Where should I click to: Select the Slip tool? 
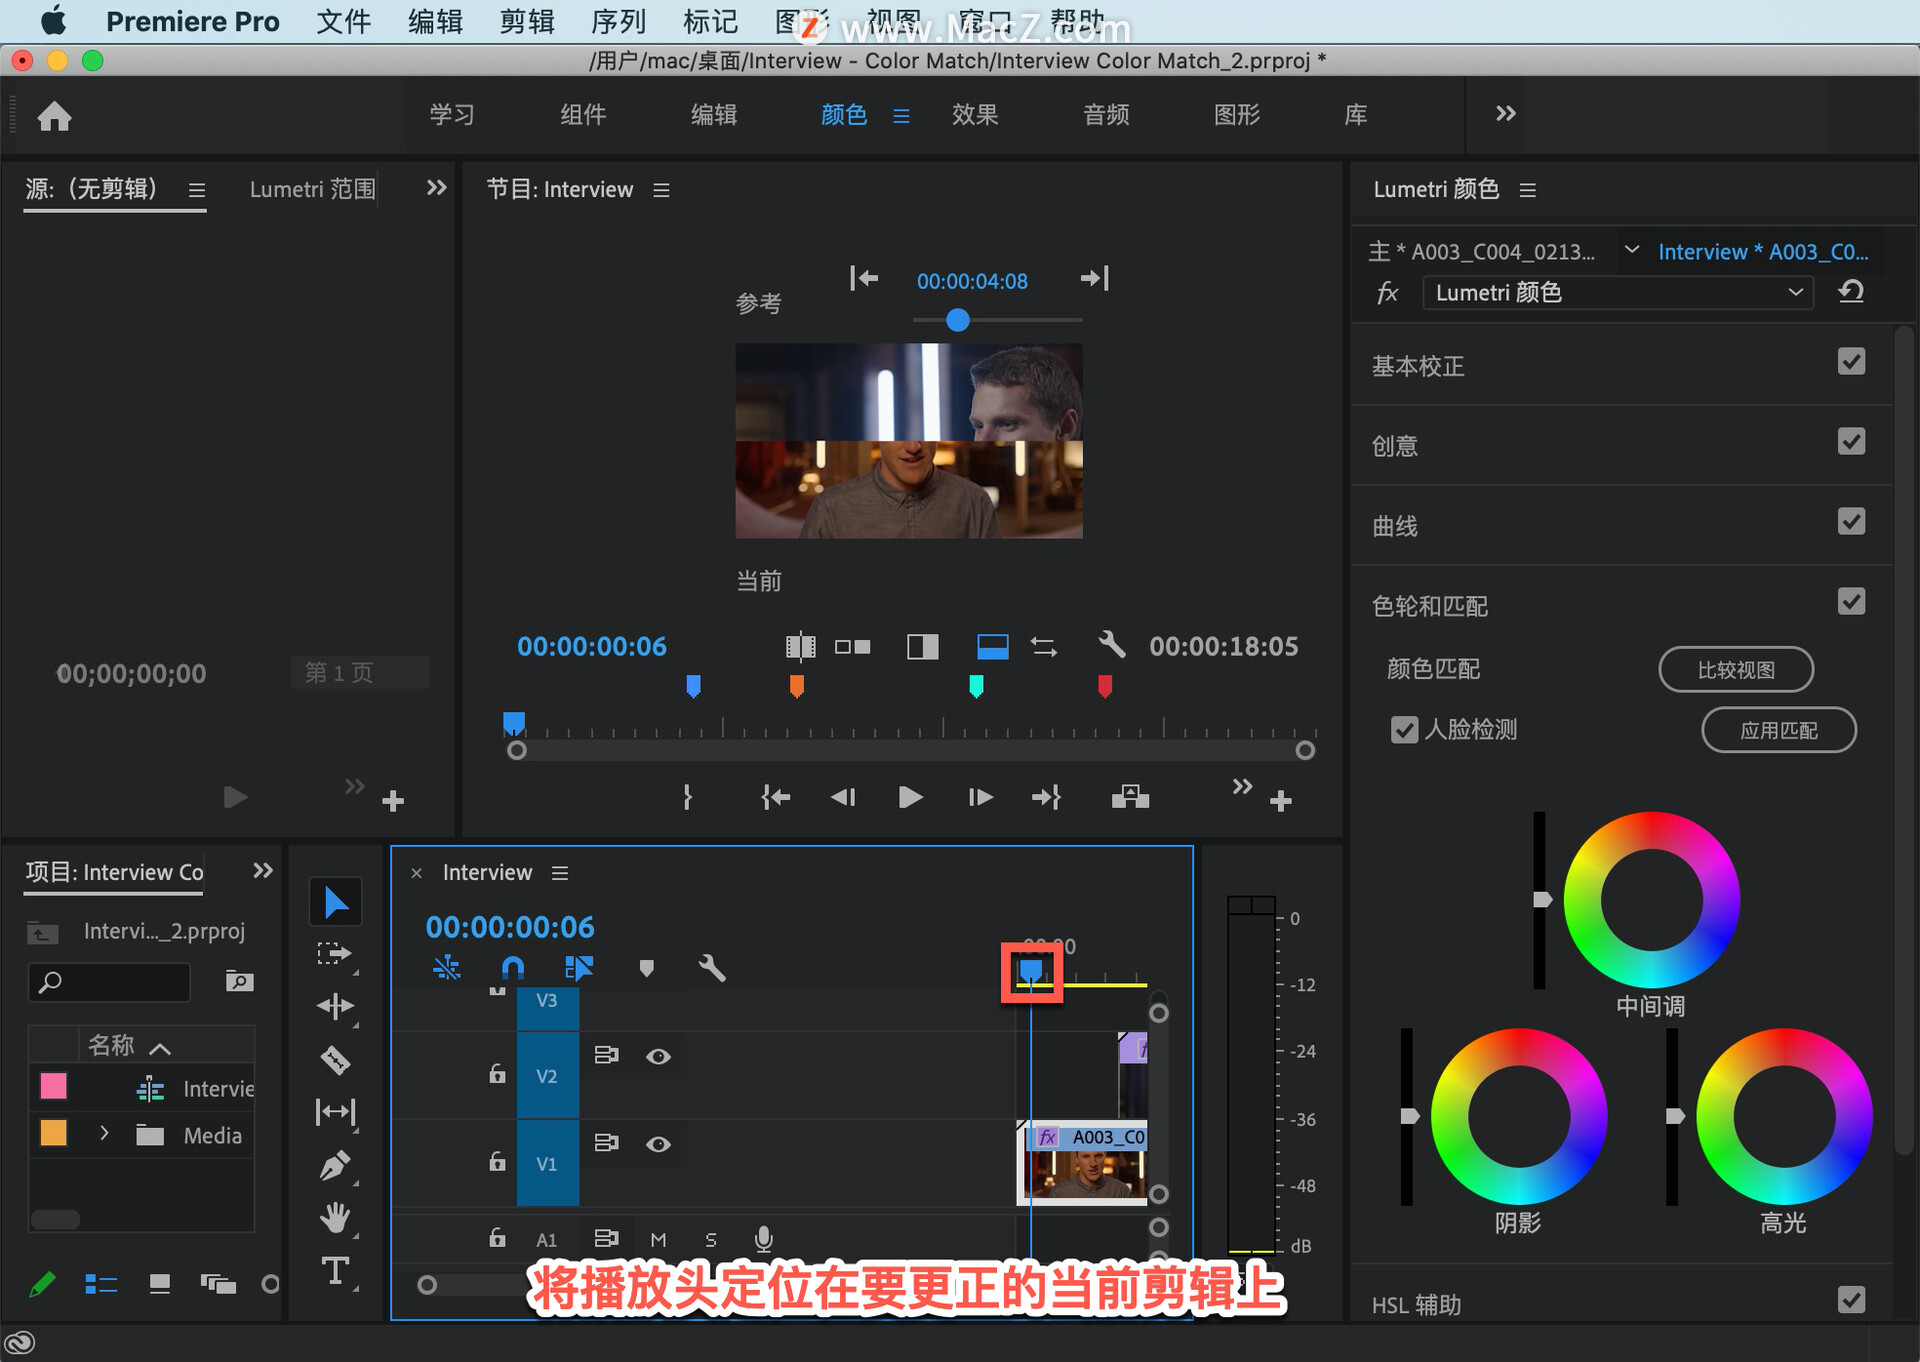(335, 1112)
